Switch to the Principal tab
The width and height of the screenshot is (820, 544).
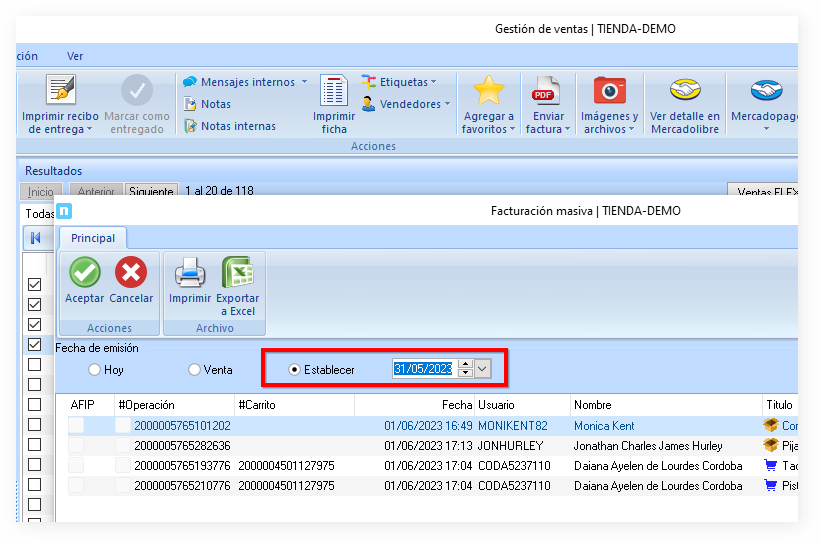tap(93, 238)
